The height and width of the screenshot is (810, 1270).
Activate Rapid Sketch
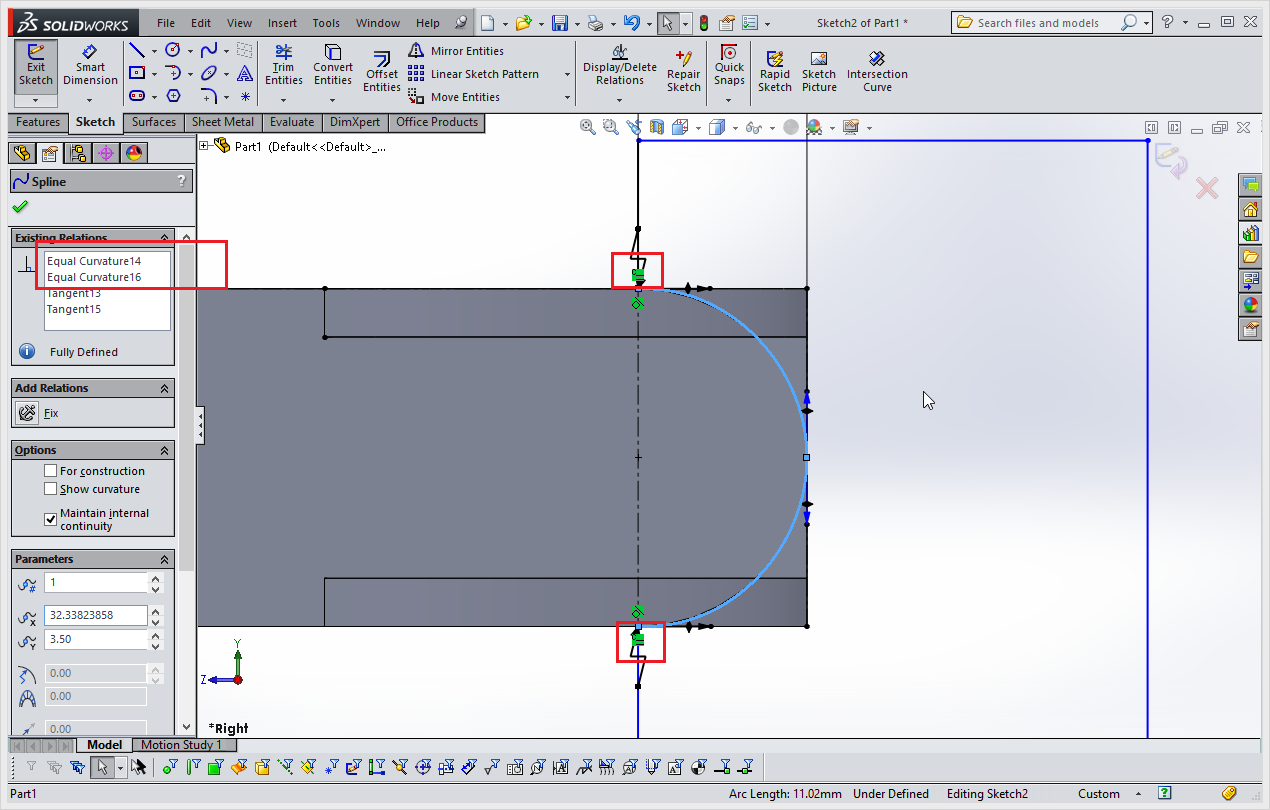click(774, 72)
